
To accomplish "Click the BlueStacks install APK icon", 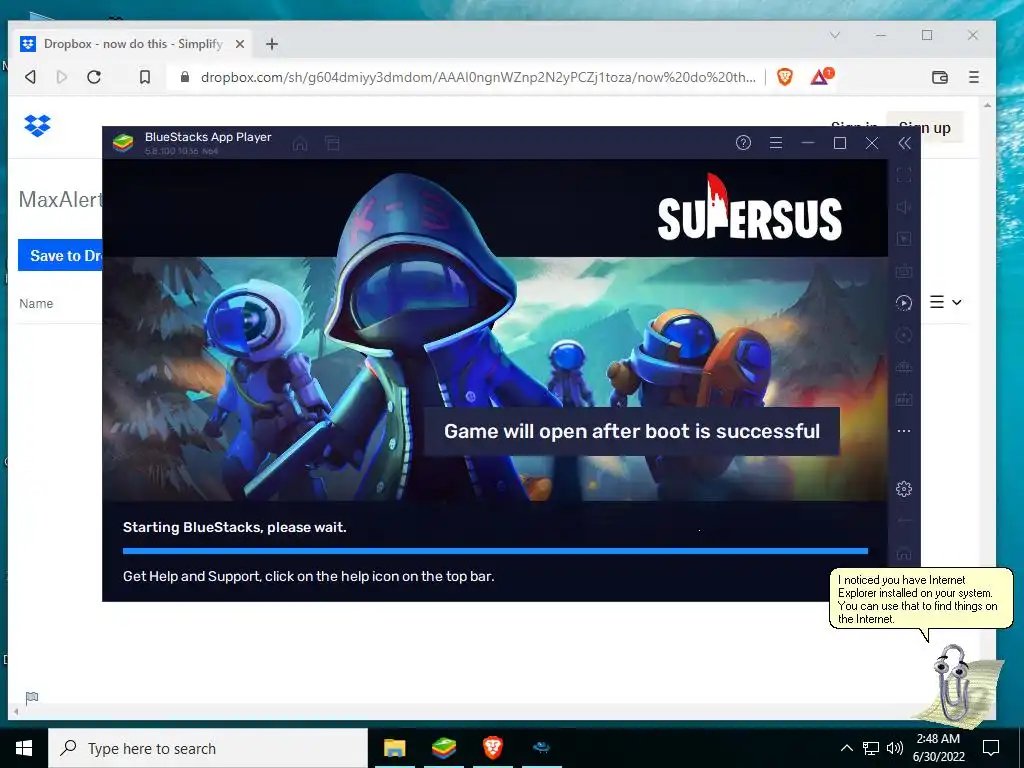I will 904,399.
